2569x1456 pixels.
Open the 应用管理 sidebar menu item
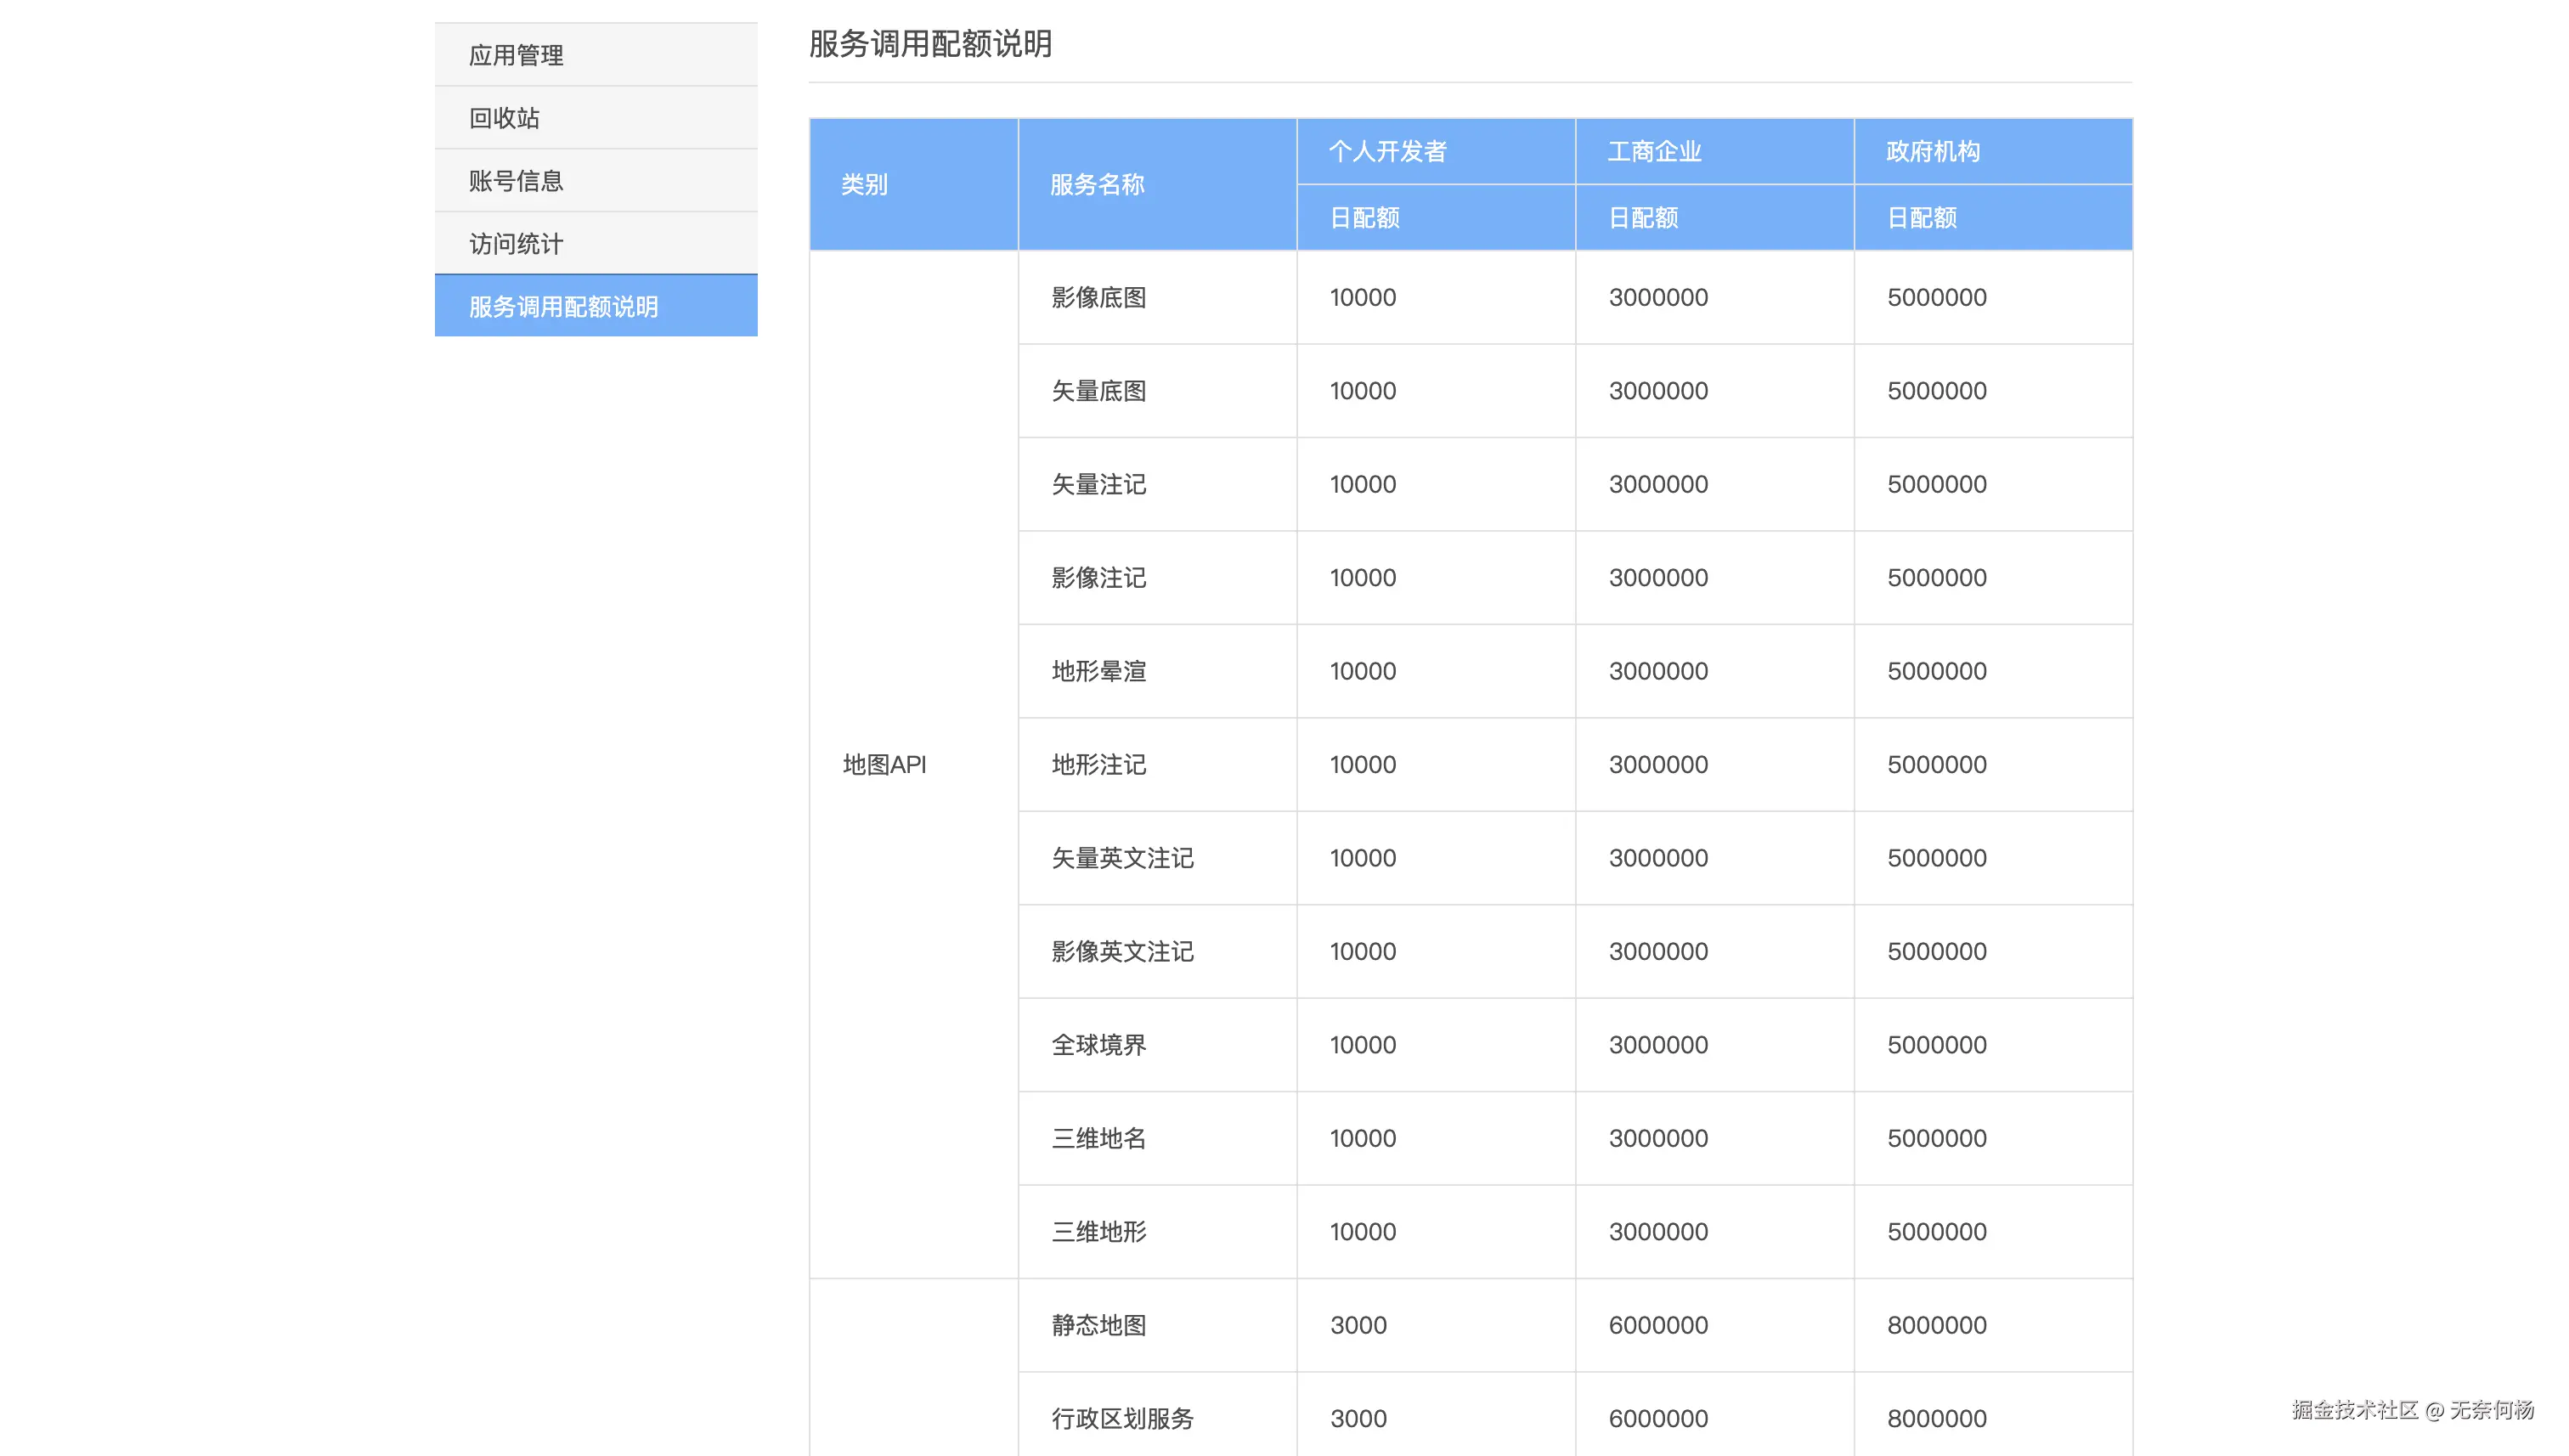[516, 55]
